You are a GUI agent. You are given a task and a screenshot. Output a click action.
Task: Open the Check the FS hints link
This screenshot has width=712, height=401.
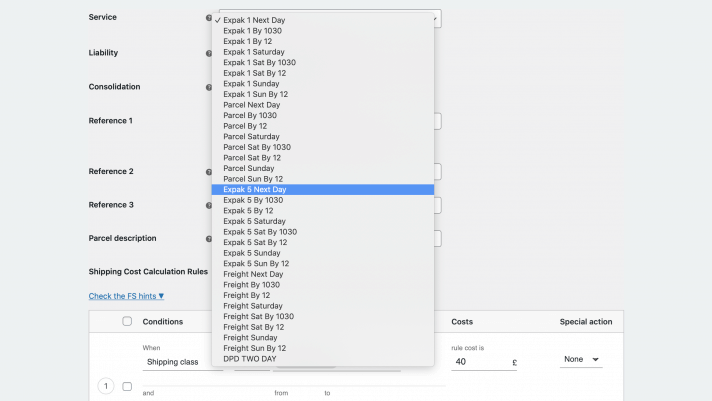point(126,296)
